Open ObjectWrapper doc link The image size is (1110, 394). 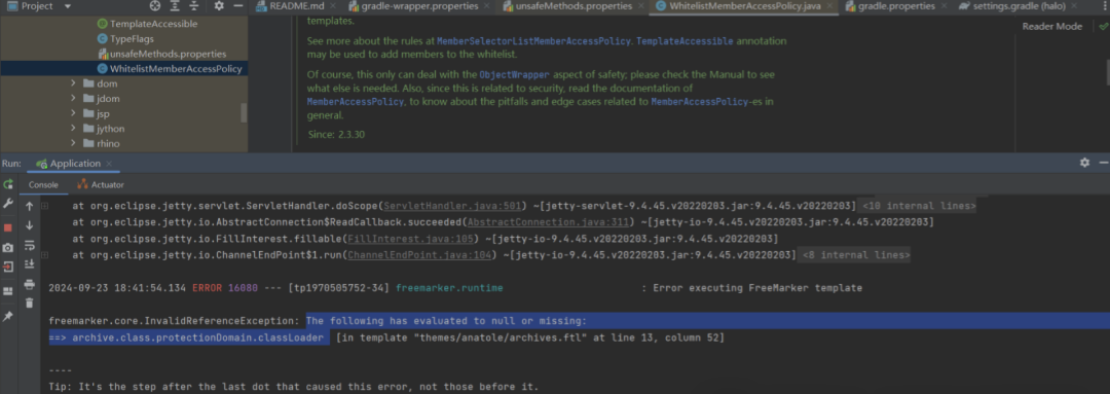514,74
